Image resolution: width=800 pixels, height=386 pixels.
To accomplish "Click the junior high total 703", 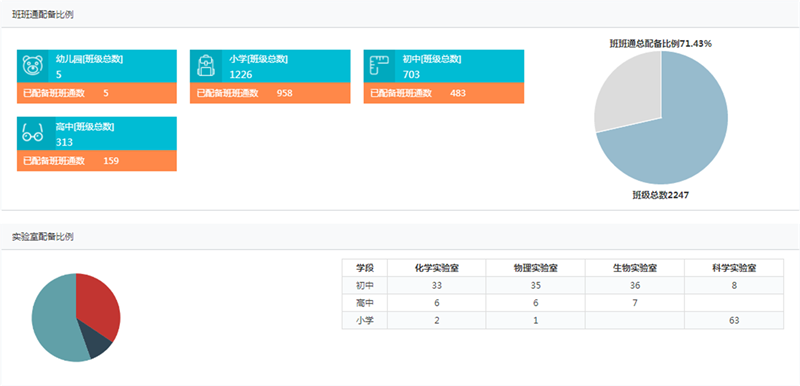I will [x=411, y=74].
